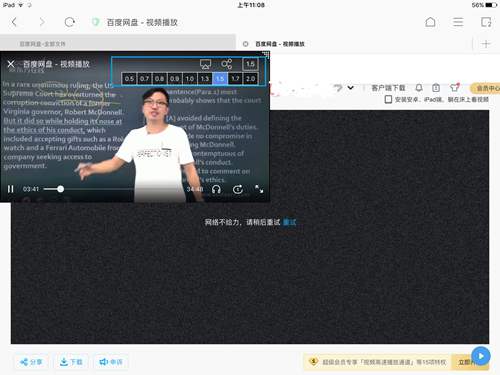Pause the video playback
Viewport: 500px width, 375px height.
(11, 189)
